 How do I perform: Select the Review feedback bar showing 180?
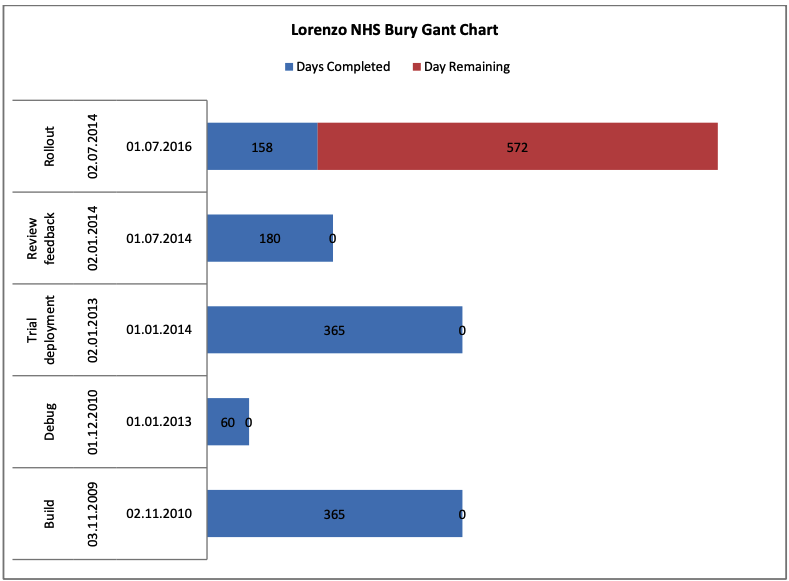pyautogui.click(x=270, y=238)
